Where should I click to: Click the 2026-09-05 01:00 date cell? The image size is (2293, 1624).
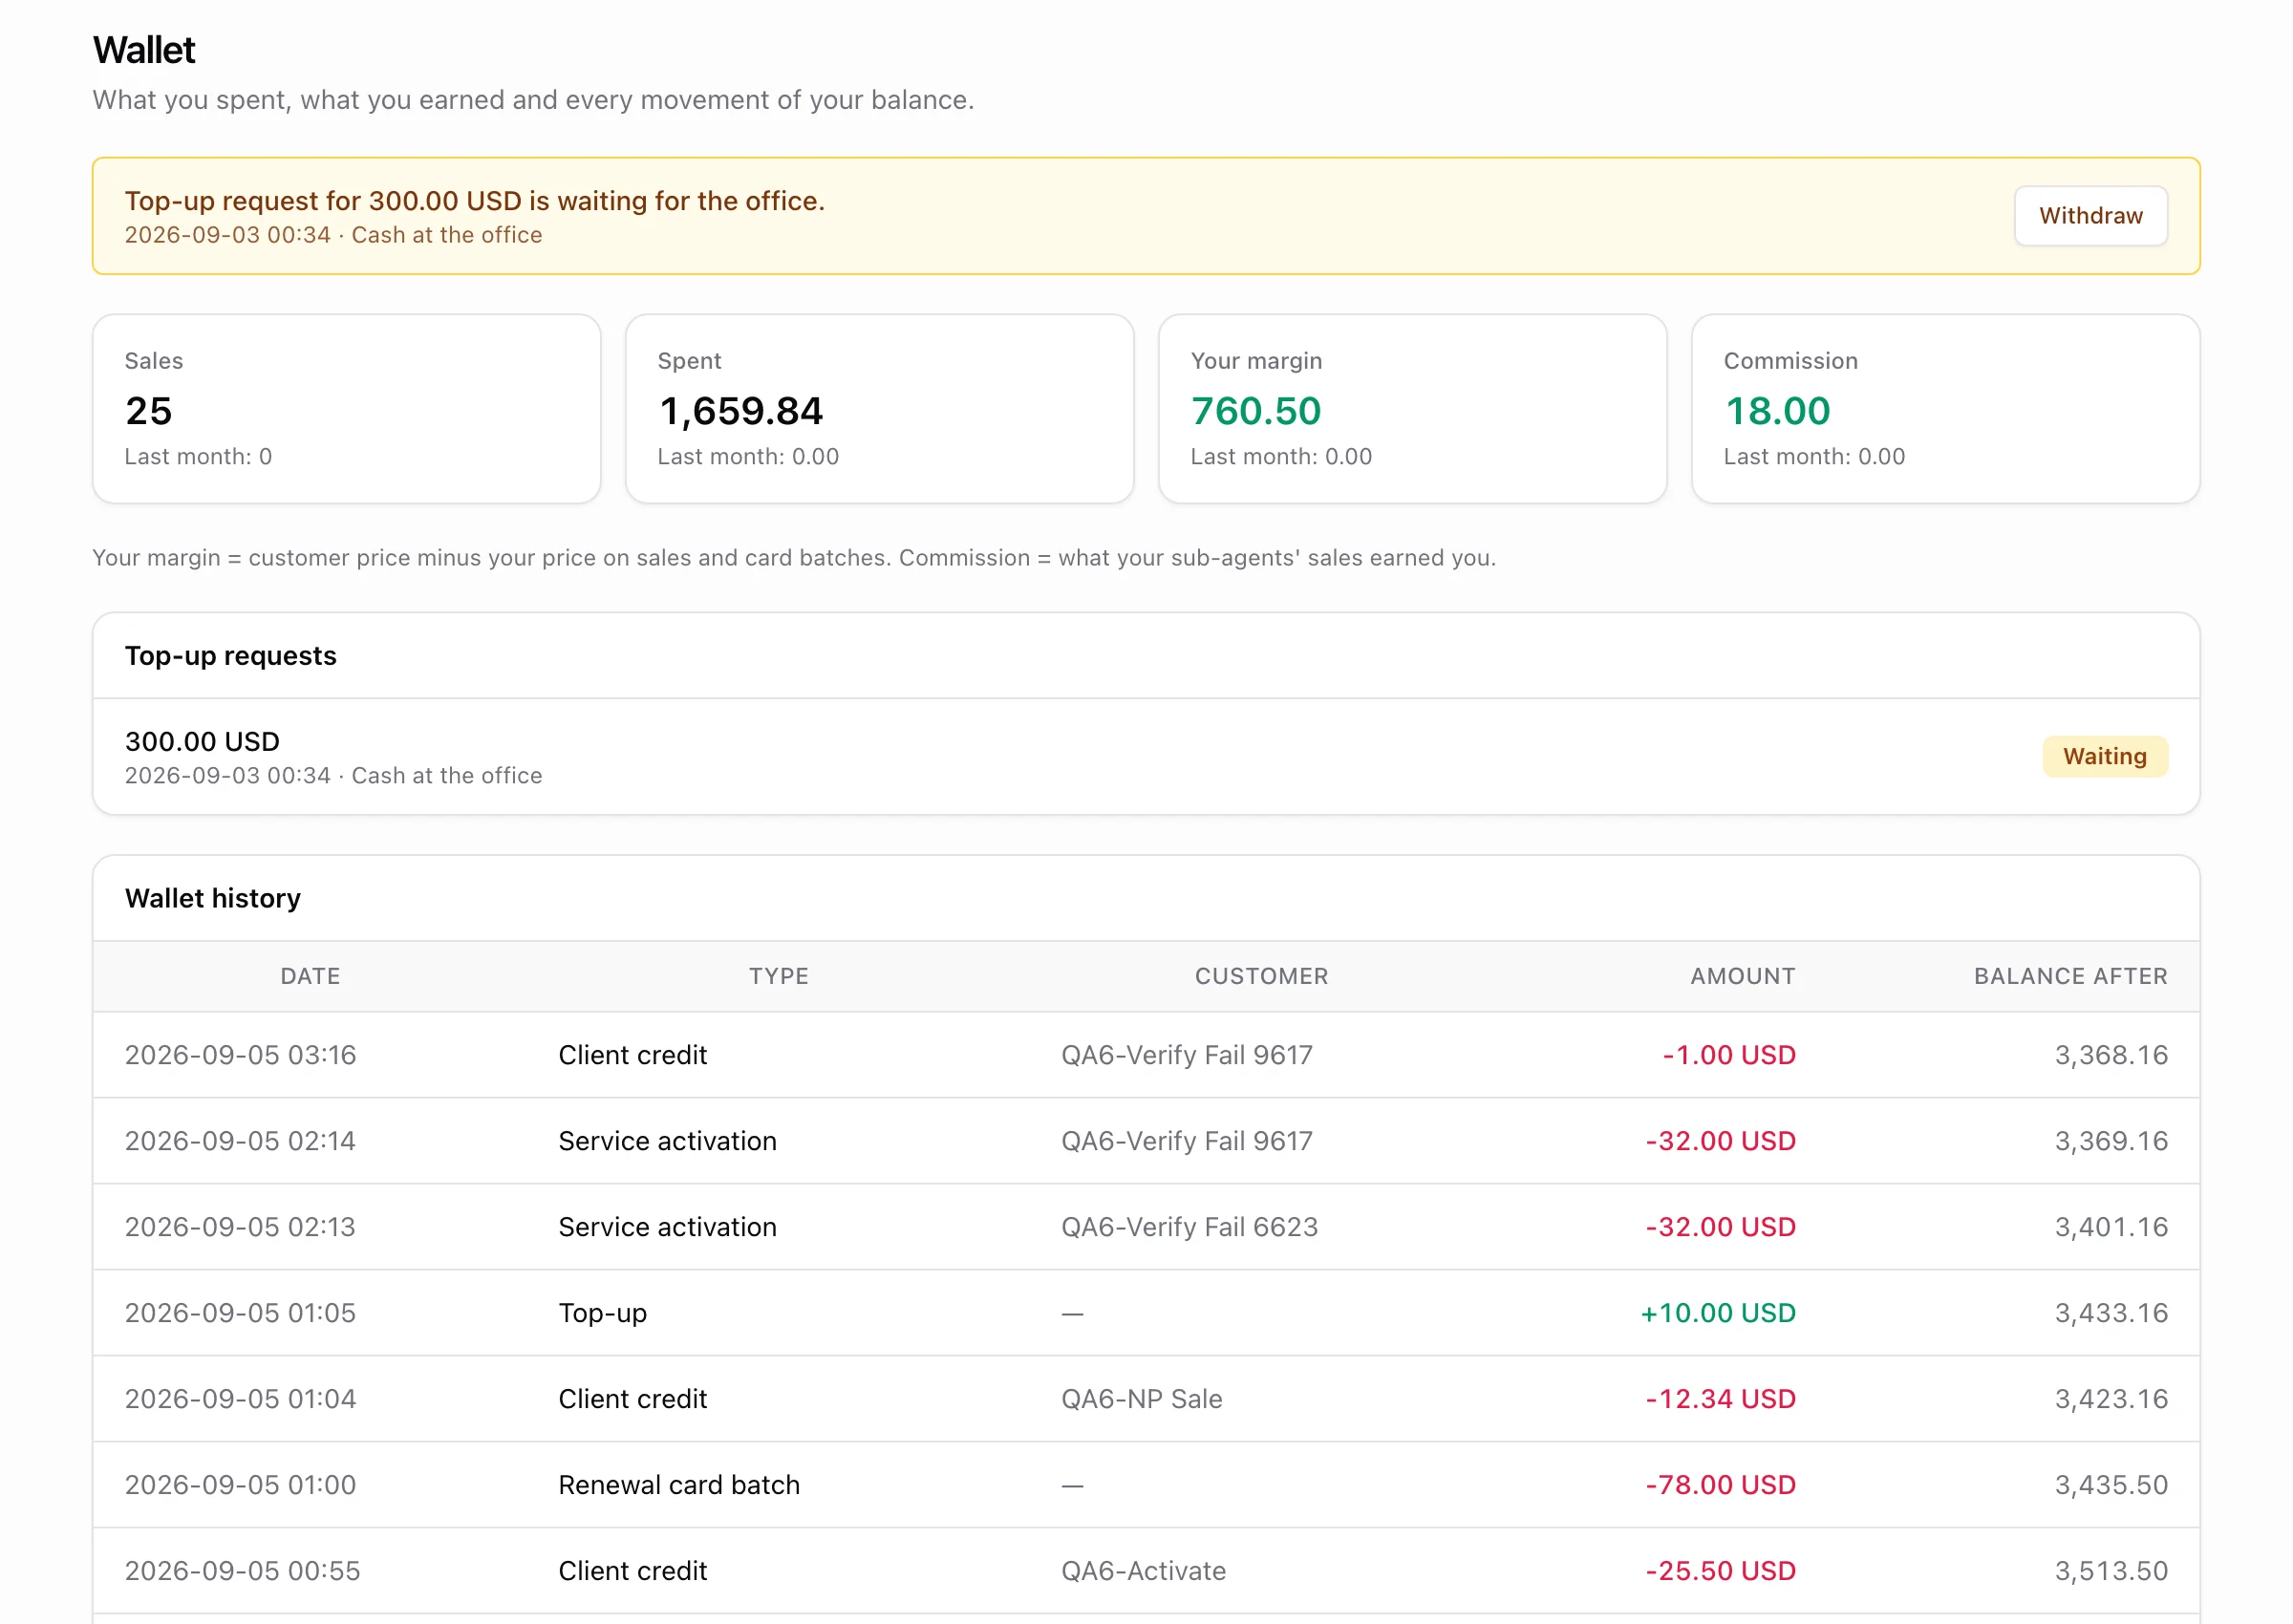(240, 1485)
